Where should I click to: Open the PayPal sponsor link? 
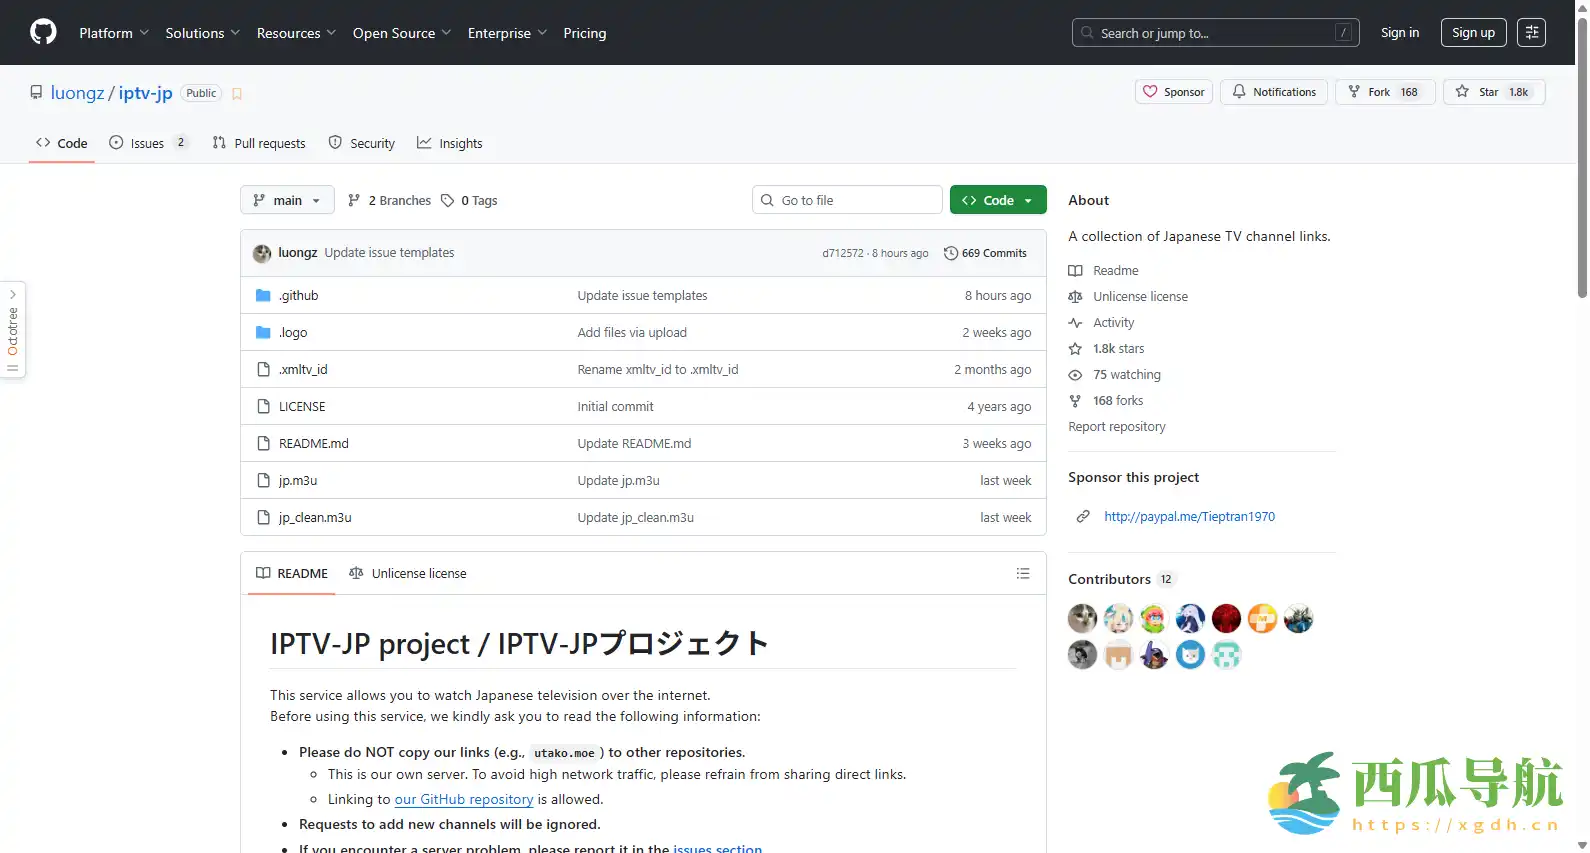pos(1189,517)
